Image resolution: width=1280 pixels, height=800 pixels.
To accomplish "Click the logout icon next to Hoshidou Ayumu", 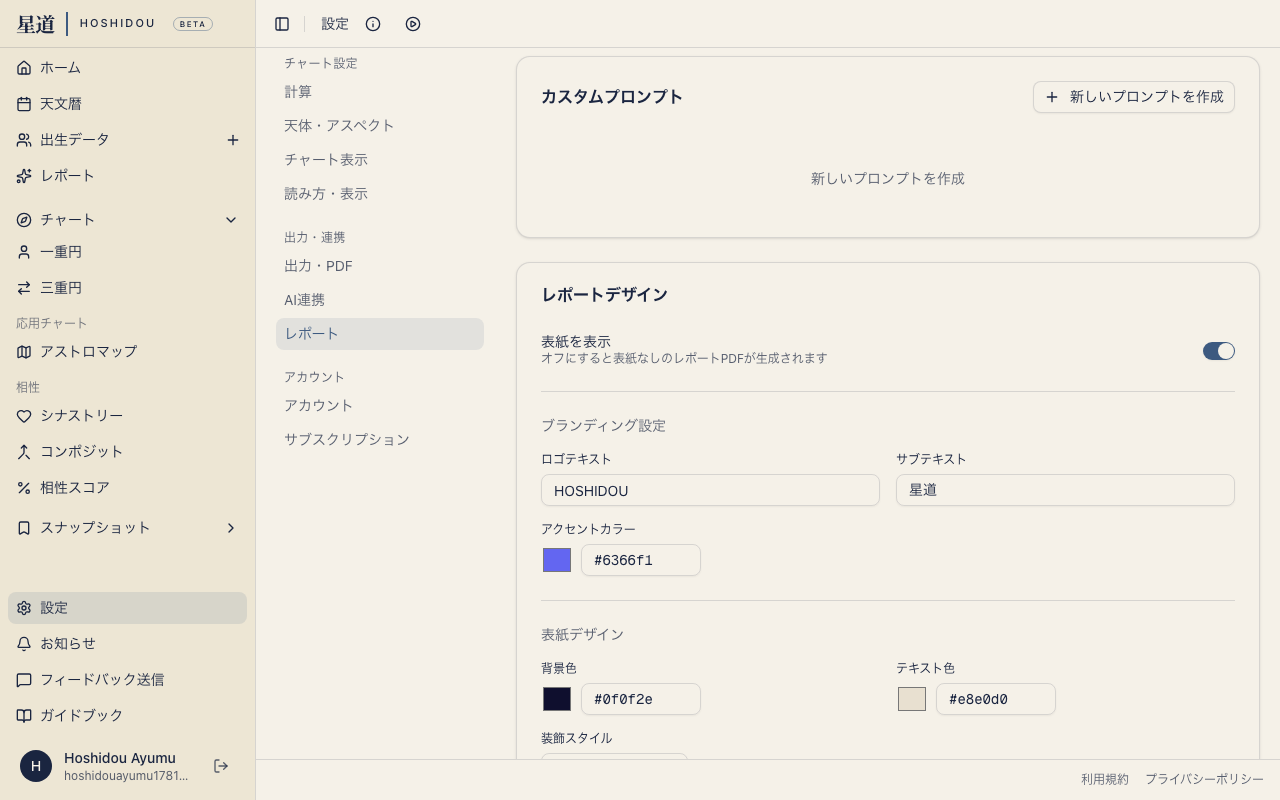I will [x=221, y=766].
